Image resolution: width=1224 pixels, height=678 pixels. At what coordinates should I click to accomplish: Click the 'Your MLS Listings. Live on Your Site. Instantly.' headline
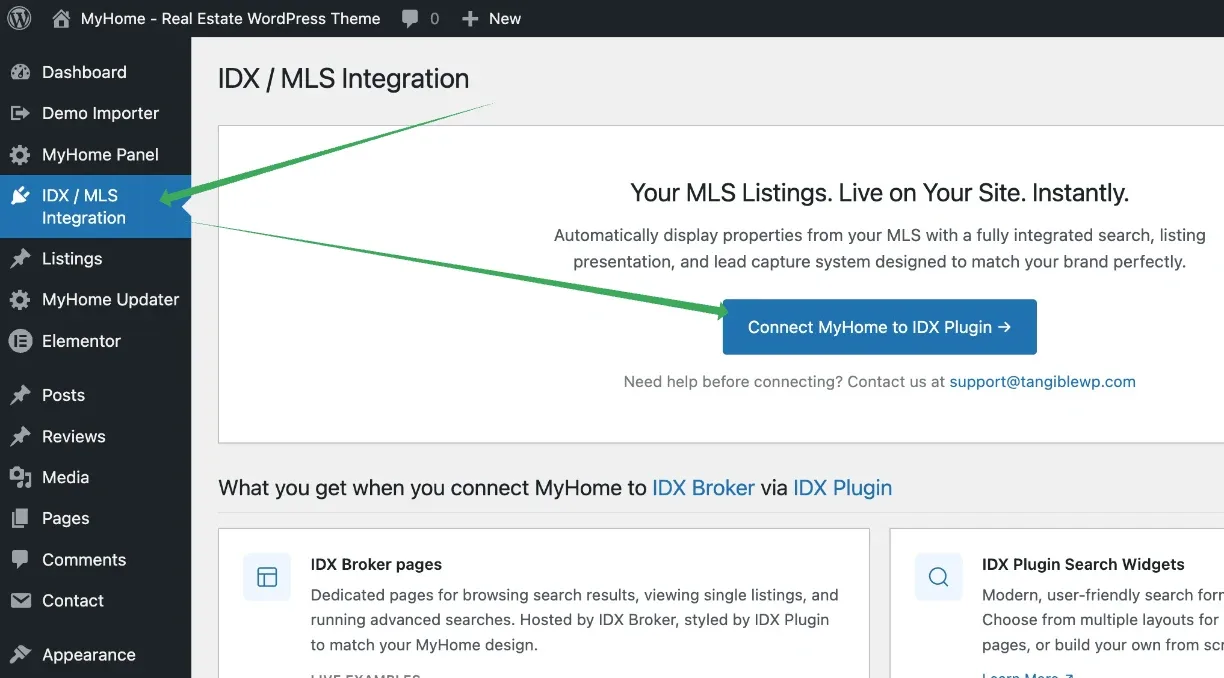coord(879,193)
